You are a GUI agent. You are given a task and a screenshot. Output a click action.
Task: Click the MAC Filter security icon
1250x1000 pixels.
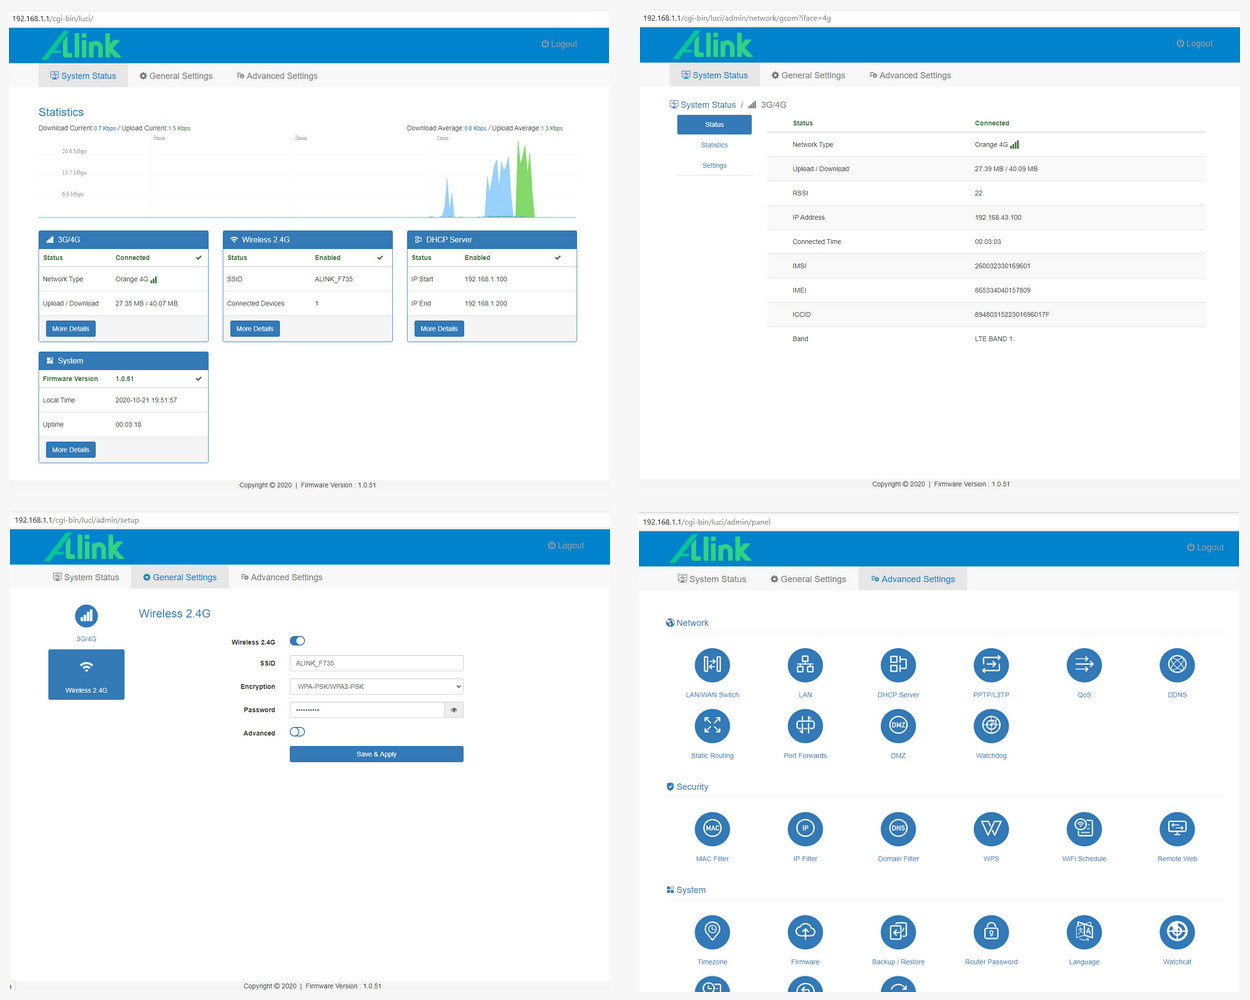712,829
